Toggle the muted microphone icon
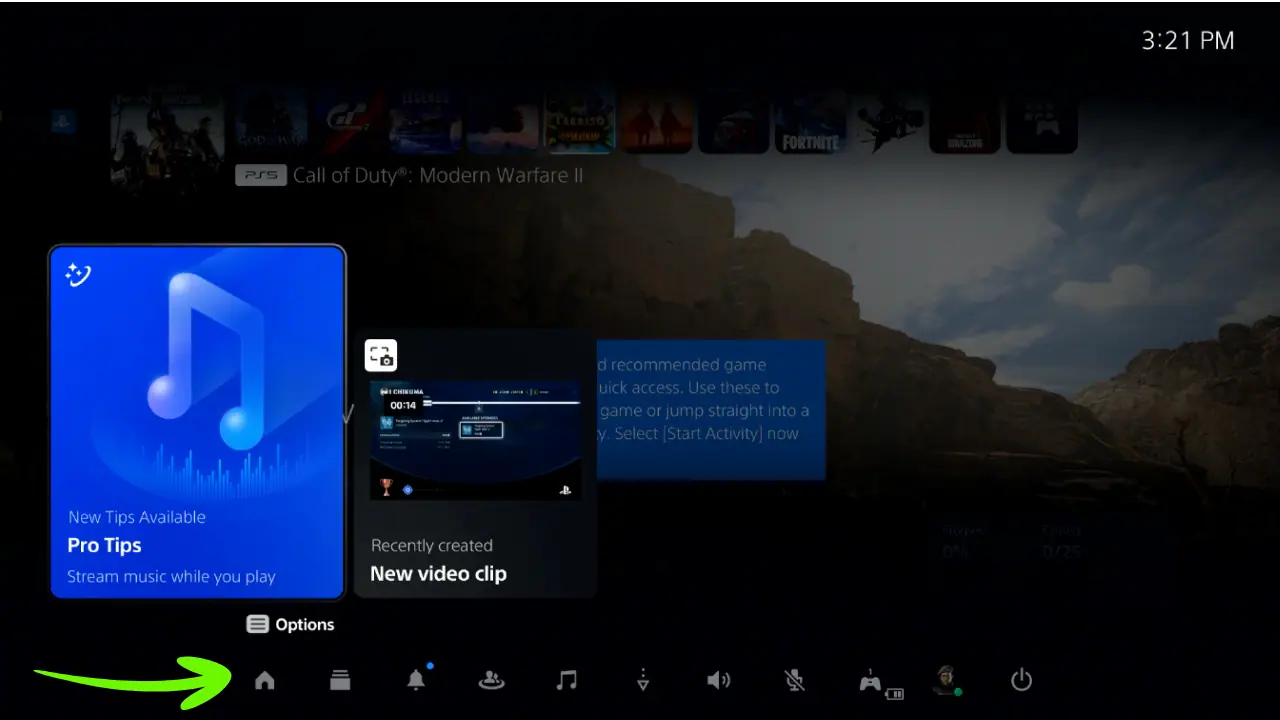This screenshot has height=720, width=1280. (x=795, y=681)
